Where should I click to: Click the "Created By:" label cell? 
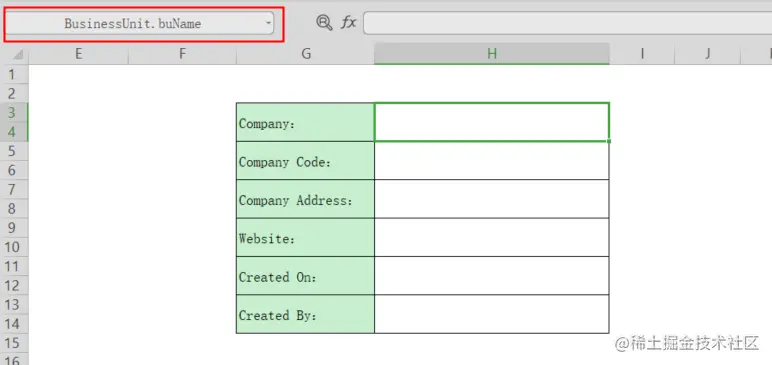pos(305,314)
